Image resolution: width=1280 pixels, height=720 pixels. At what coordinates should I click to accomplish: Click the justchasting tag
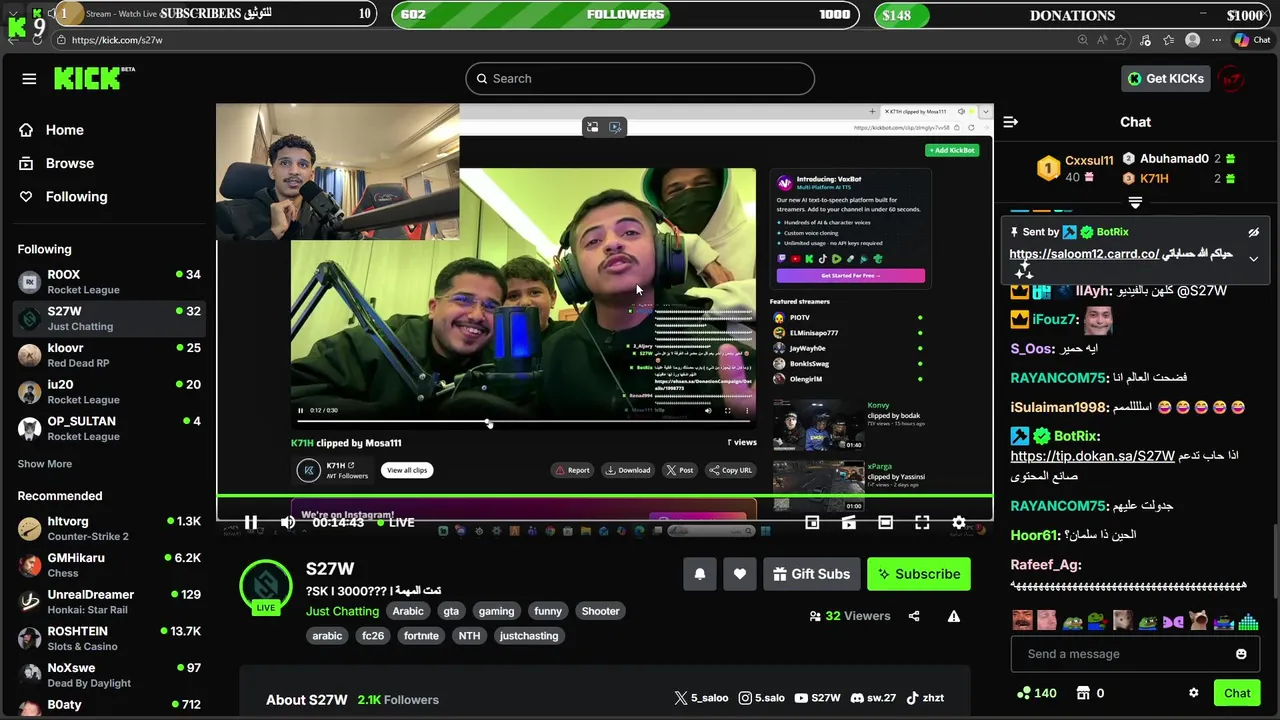(529, 636)
